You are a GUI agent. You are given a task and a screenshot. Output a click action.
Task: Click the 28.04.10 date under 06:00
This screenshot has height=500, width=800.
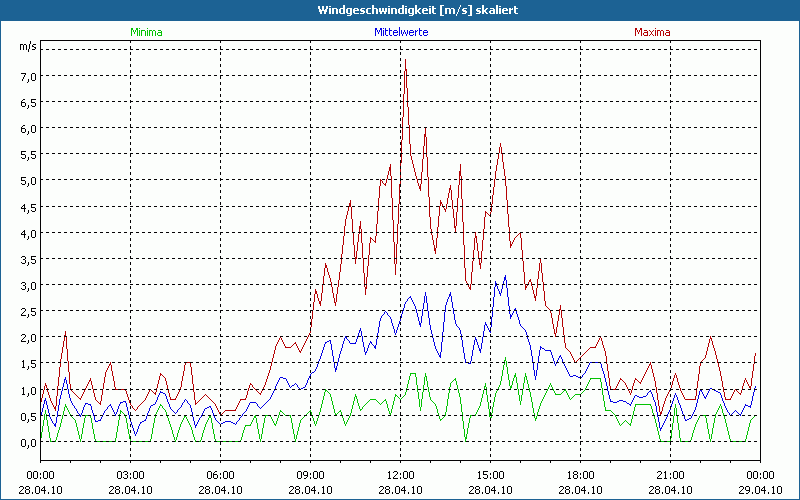tap(220, 490)
